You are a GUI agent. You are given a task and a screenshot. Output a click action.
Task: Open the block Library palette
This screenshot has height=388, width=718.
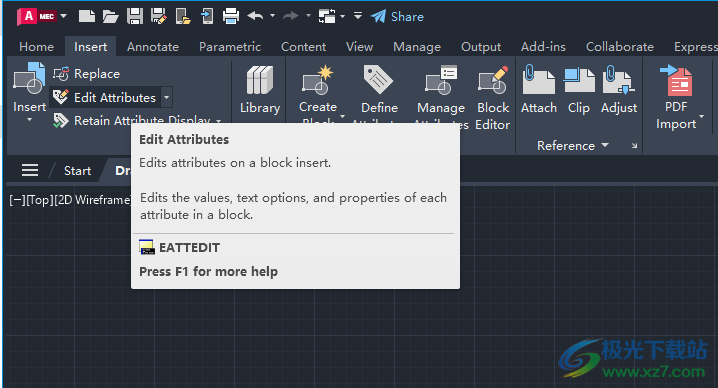click(260, 90)
